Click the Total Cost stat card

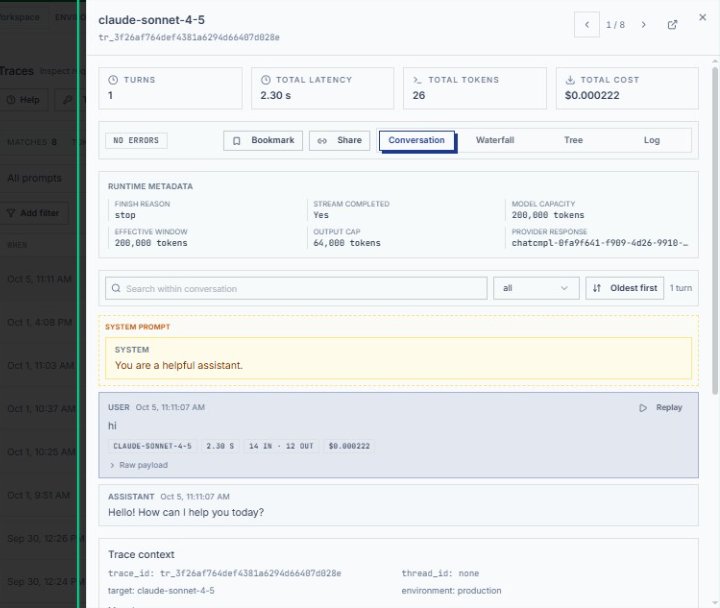[627, 88]
